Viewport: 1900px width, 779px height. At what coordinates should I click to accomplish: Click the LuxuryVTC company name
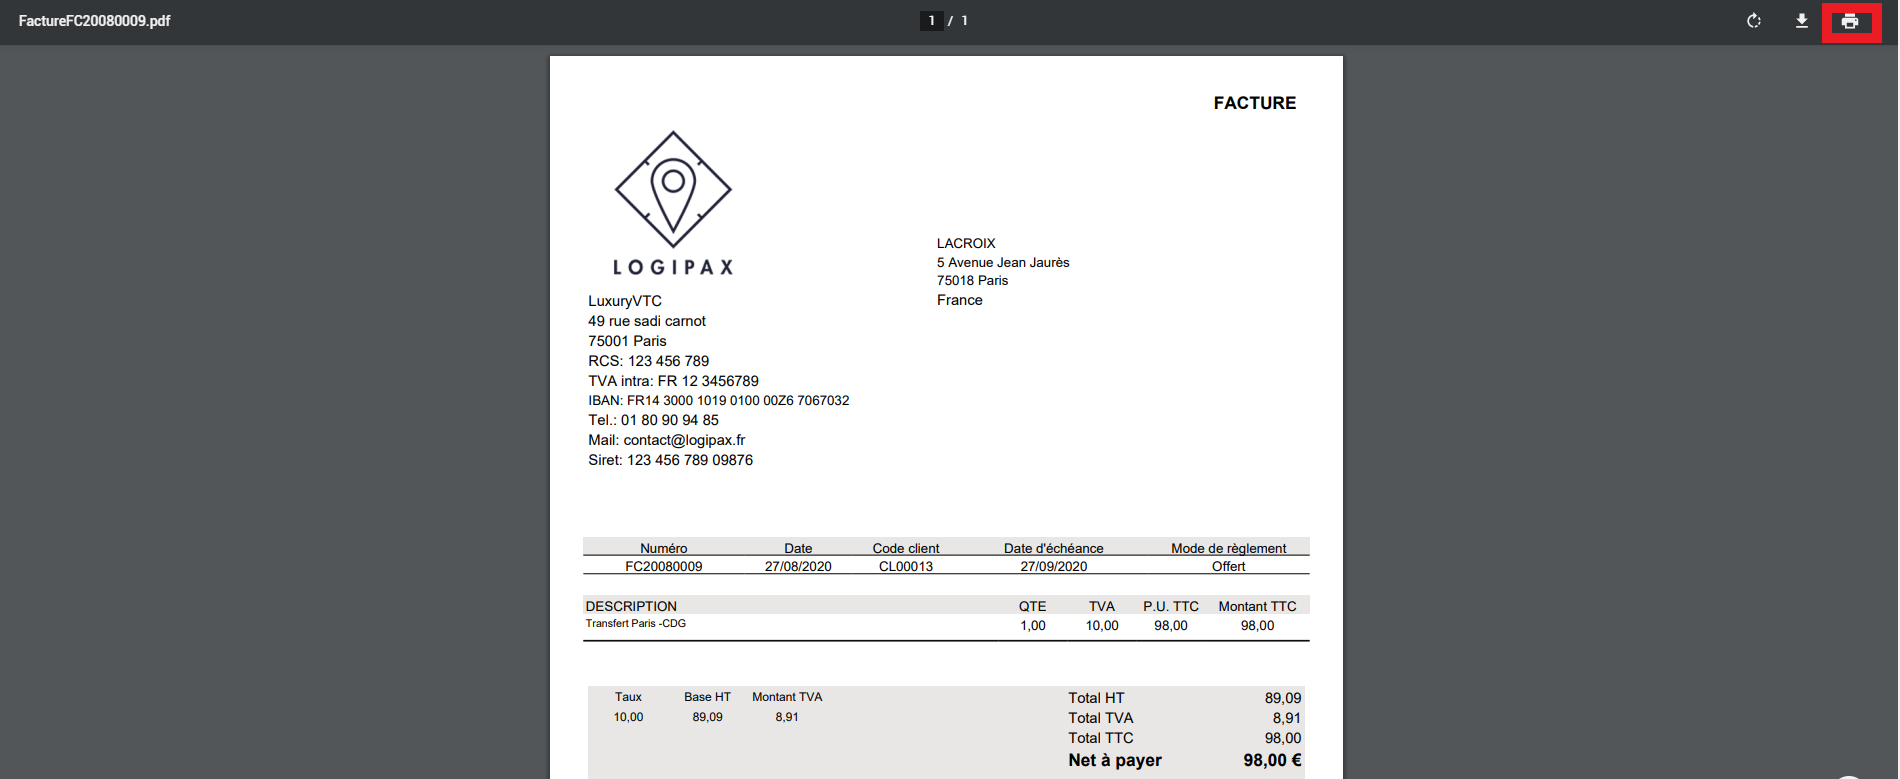click(x=625, y=301)
